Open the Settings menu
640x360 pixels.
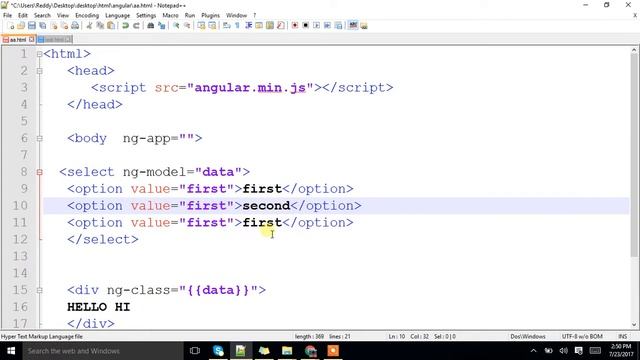[x=146, y=15]
